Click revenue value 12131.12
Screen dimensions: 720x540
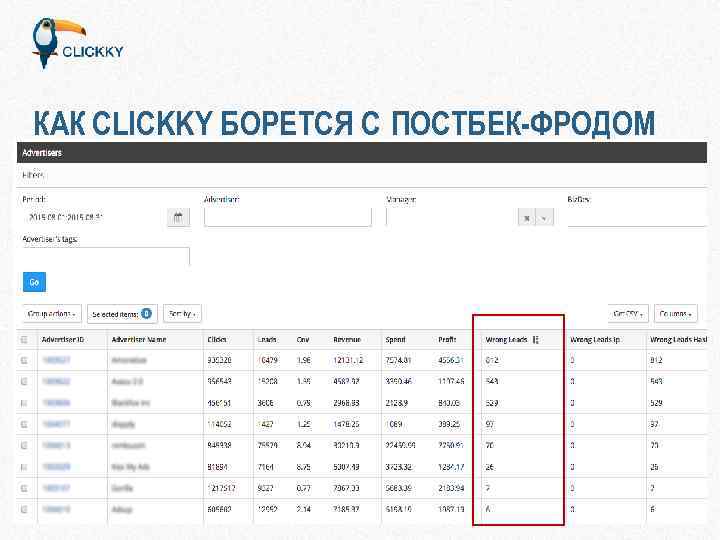(348, 360)
